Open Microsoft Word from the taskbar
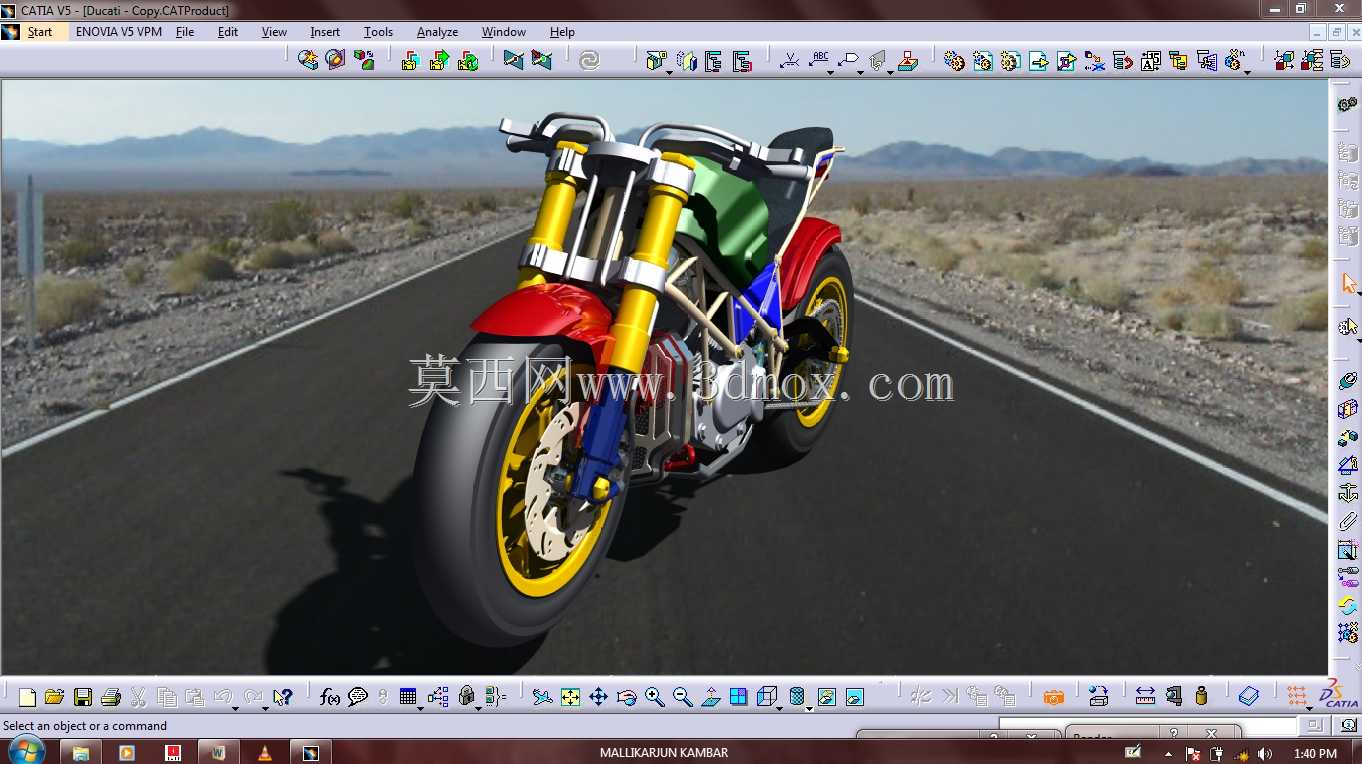The width and height of the screenshot is (1362, 764). (218, 752)
